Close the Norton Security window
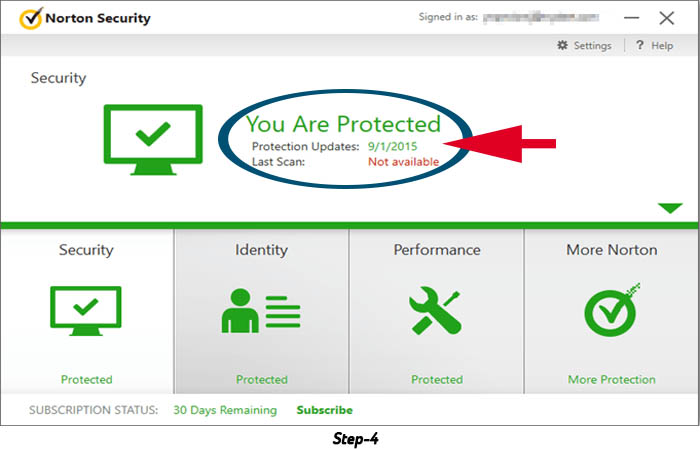Screen dimensions: 700x450 tap(667, 18)
